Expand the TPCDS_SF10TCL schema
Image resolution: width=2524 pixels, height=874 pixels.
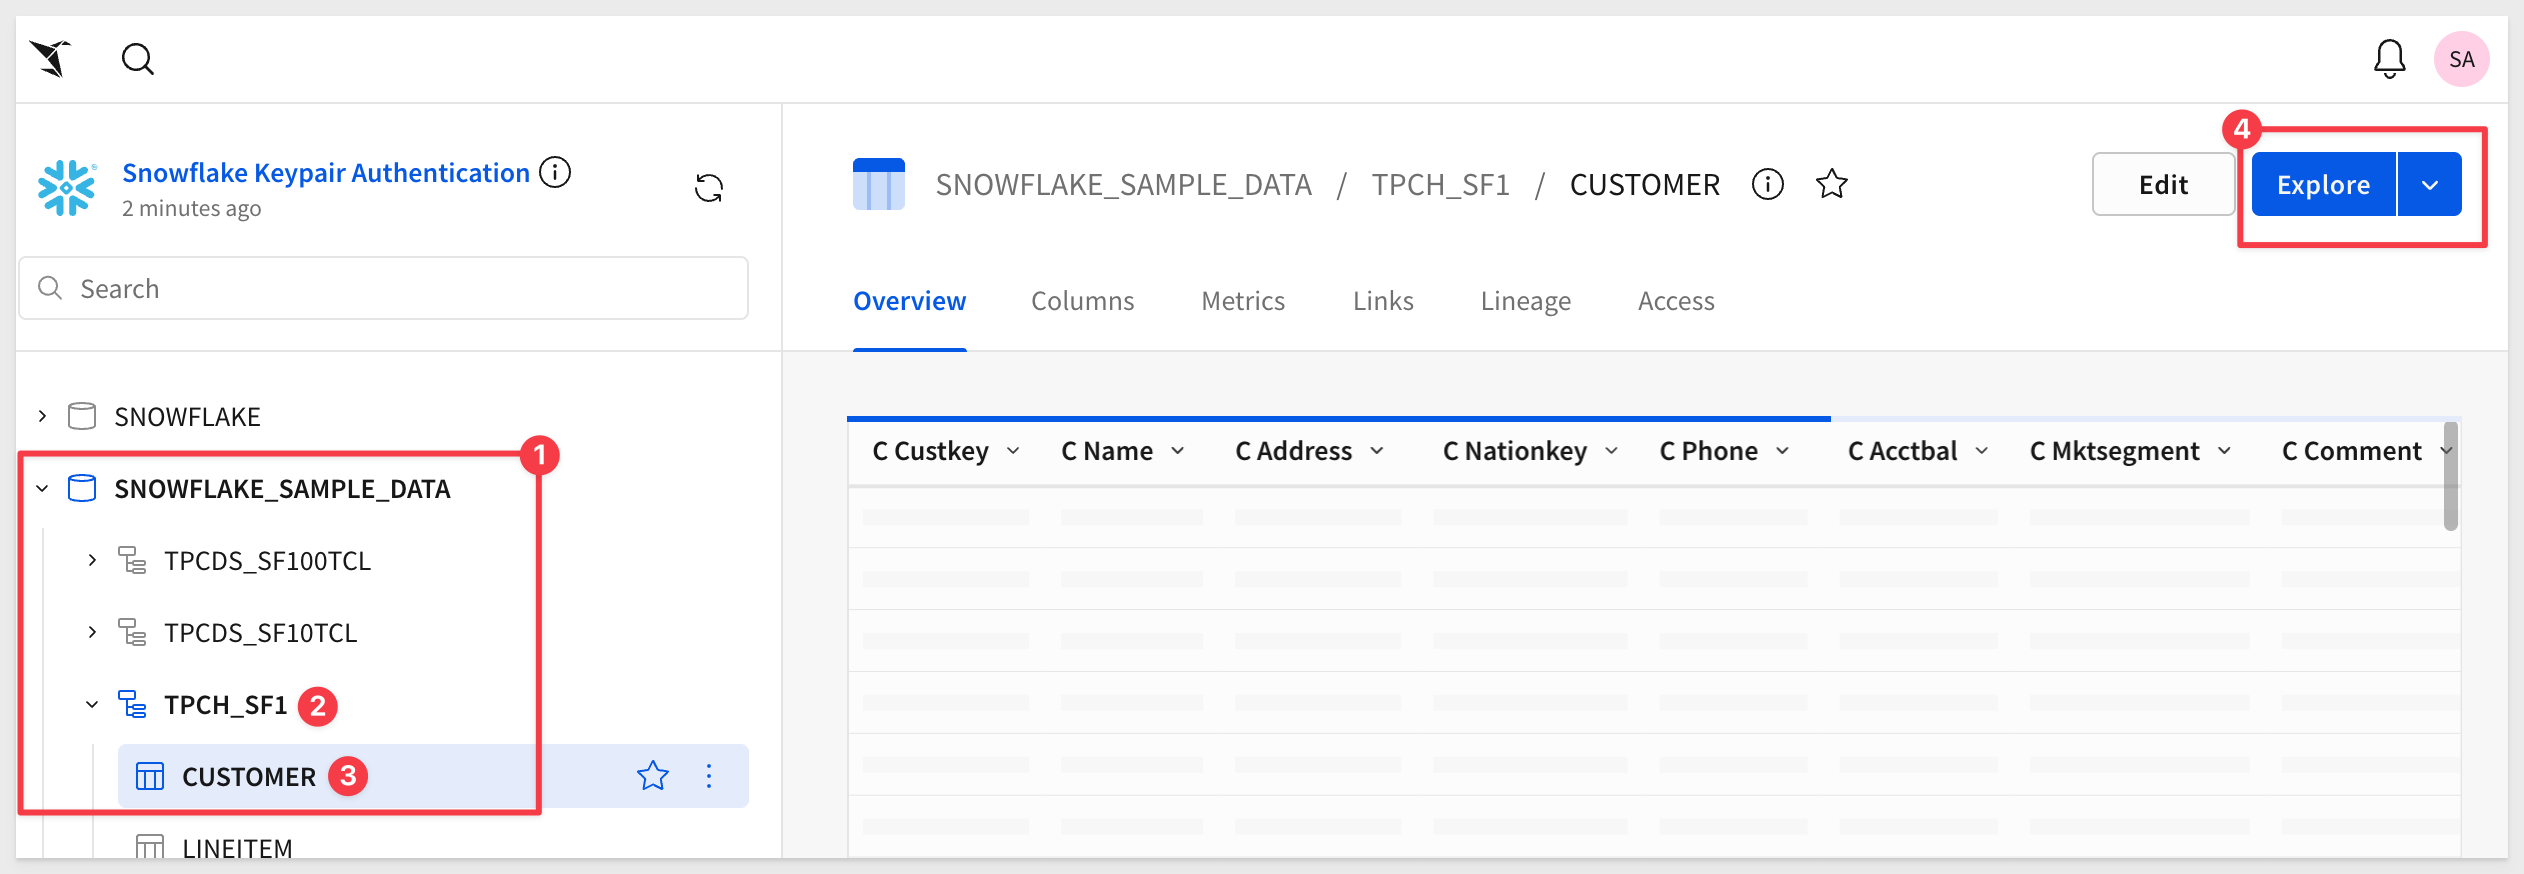click(x=92, y=632)
